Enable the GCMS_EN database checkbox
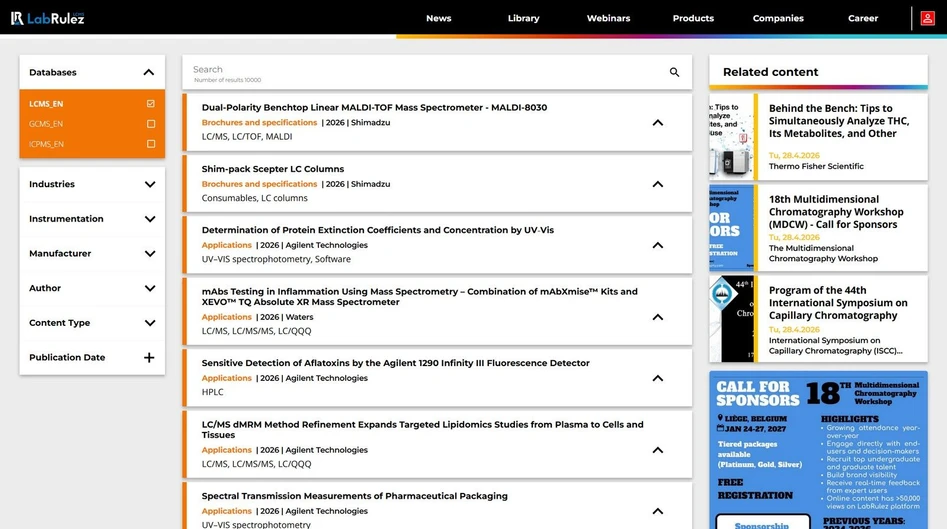 pos(151,124)
